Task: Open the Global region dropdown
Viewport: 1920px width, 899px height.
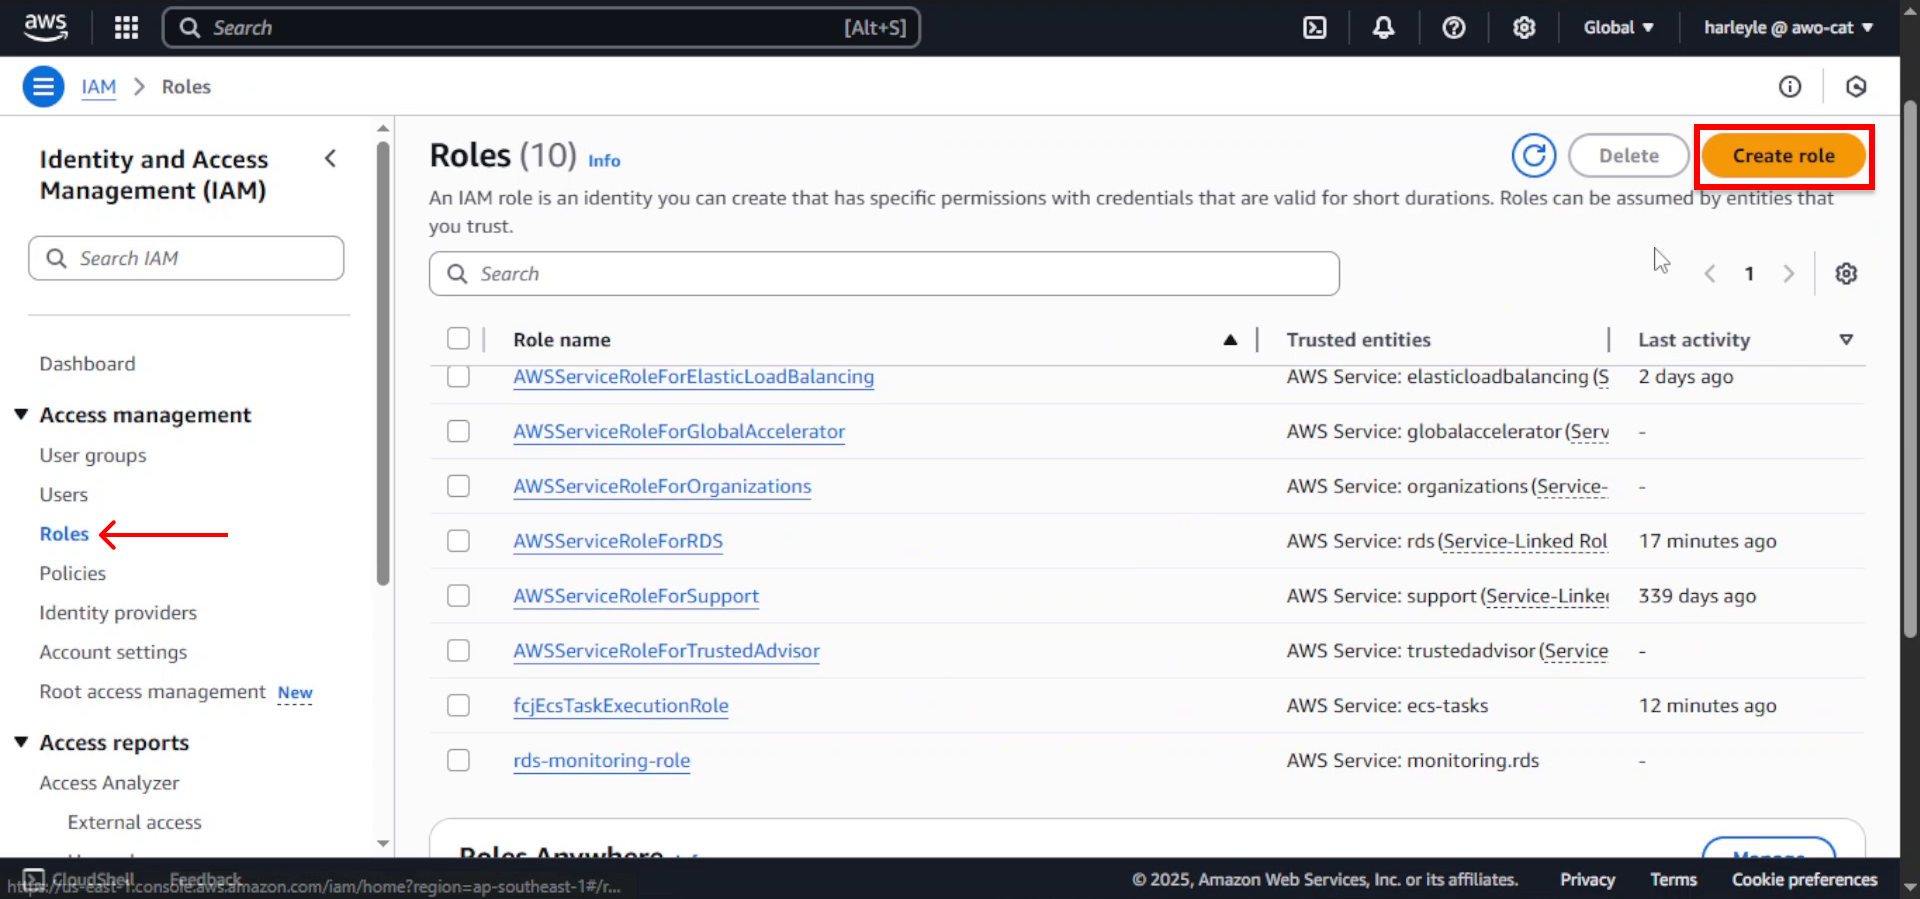Action: click(1618, 27)
